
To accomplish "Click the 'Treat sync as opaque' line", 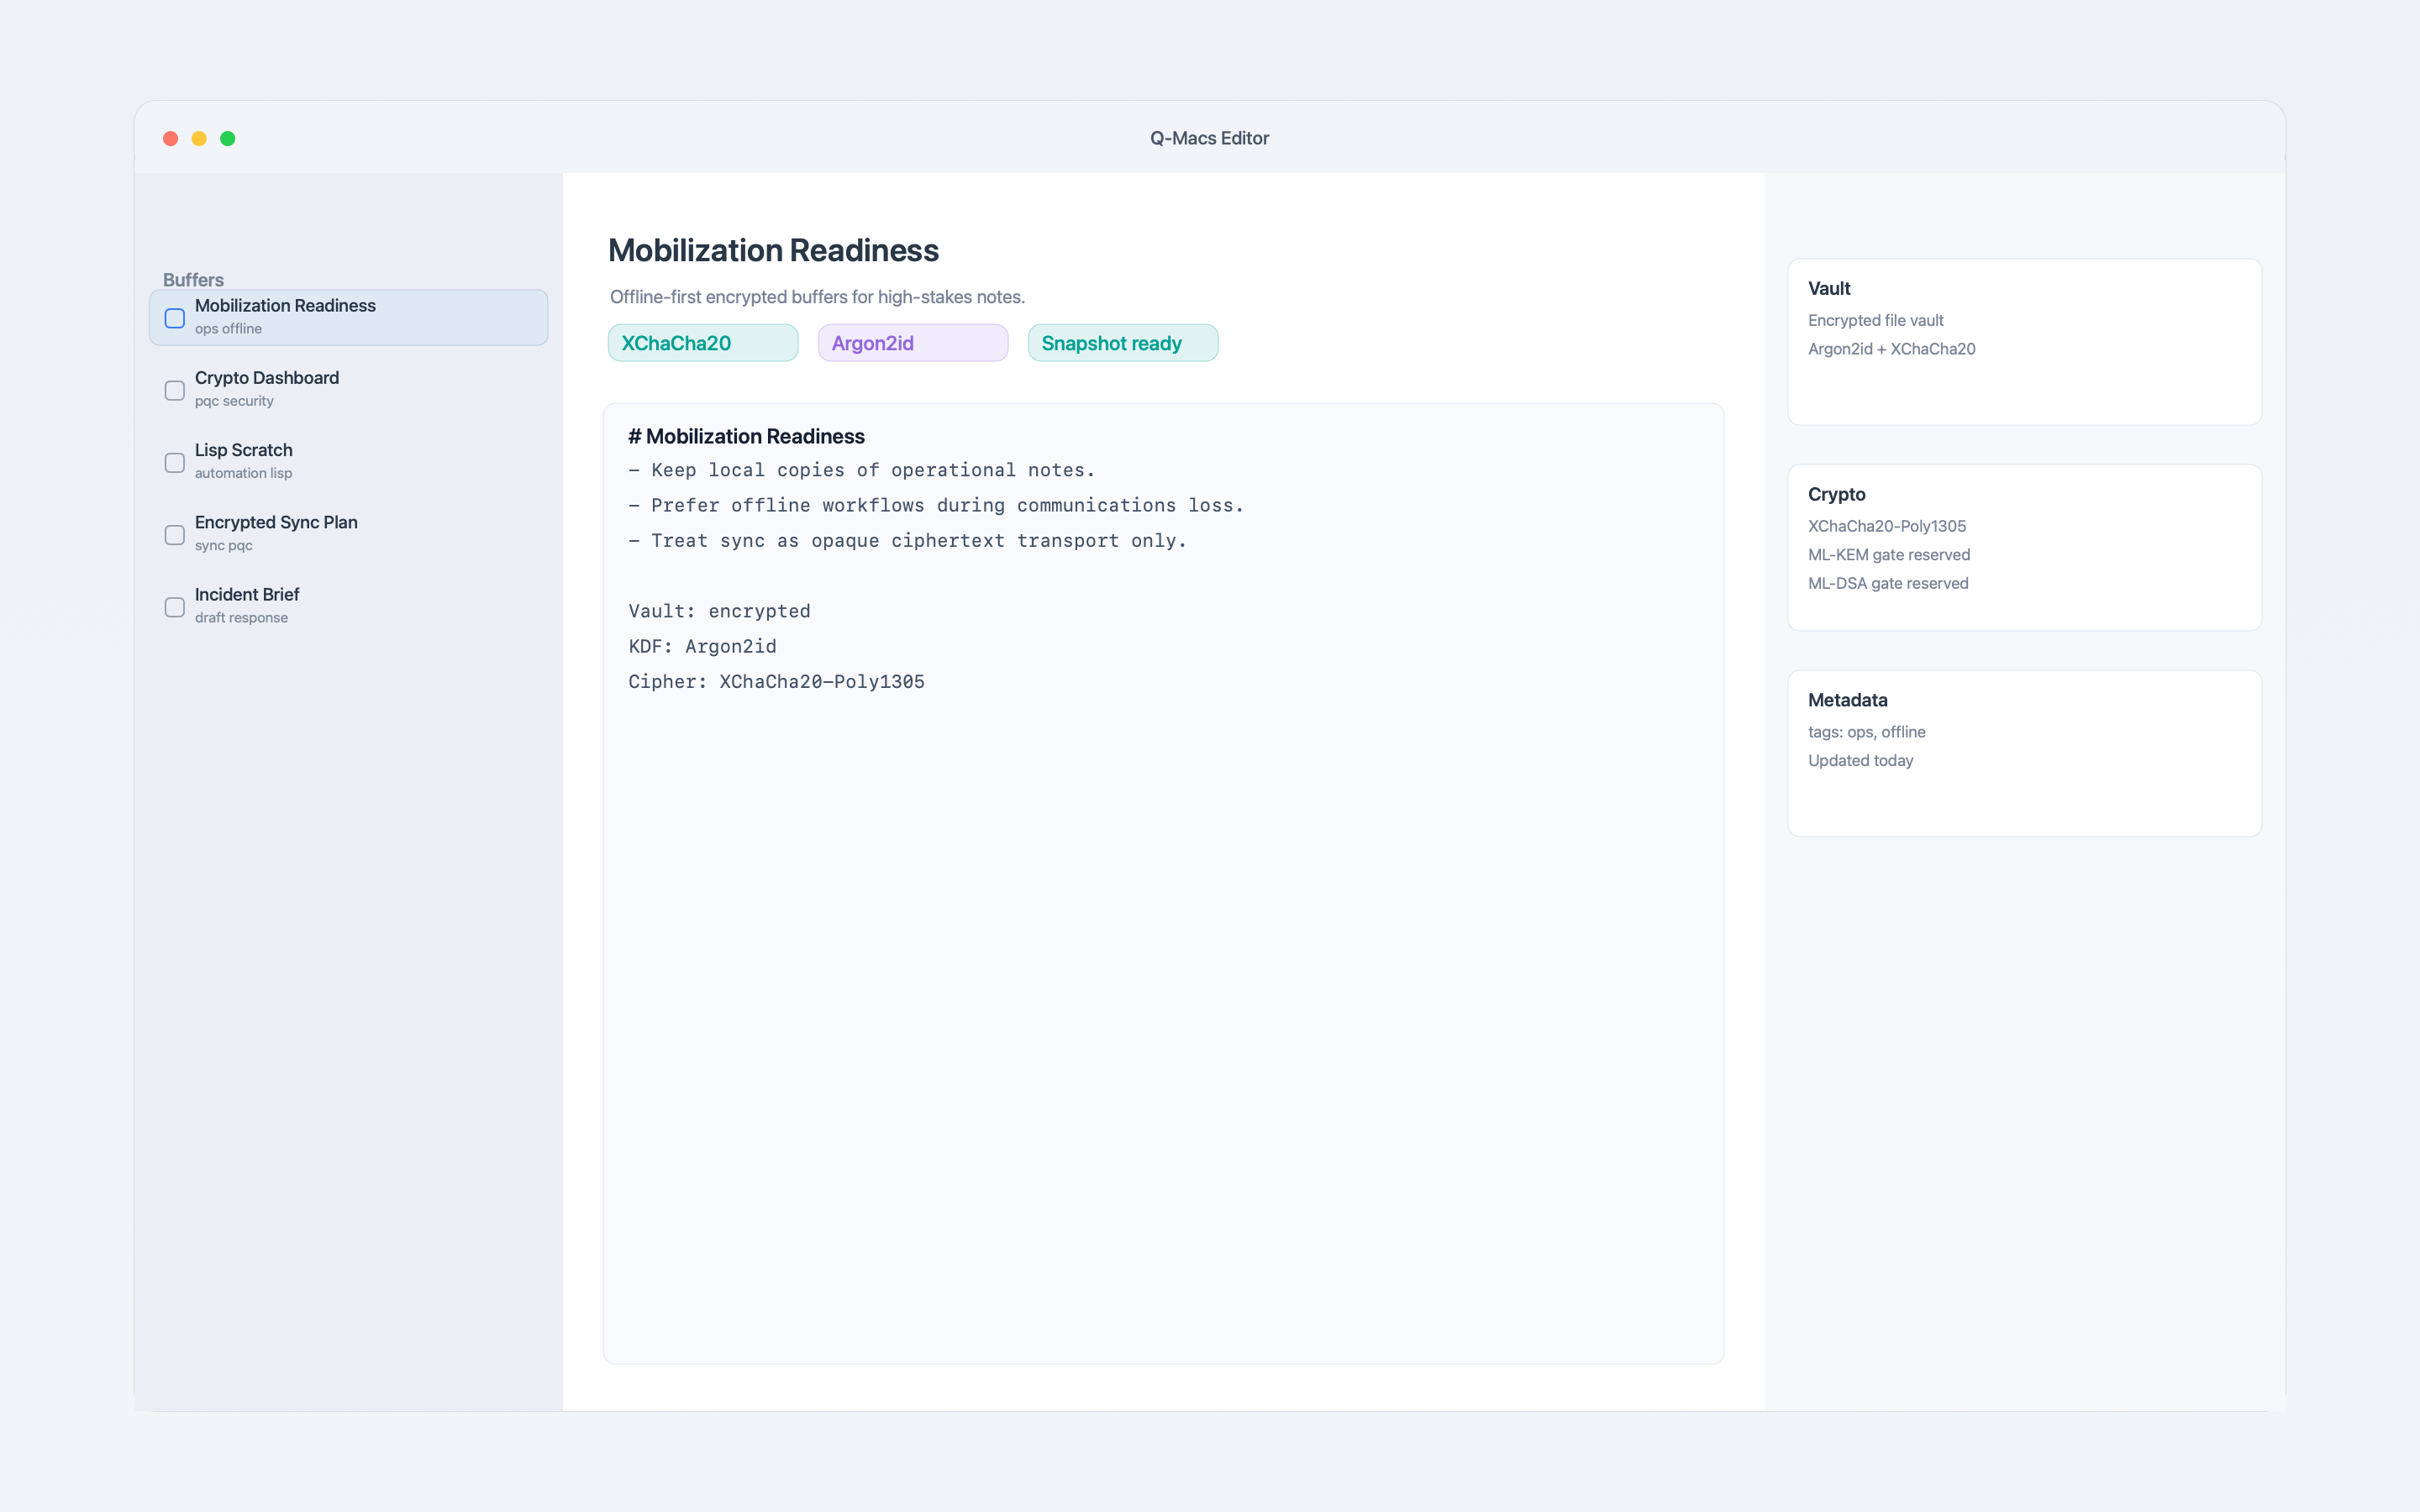I will point(907,541).
